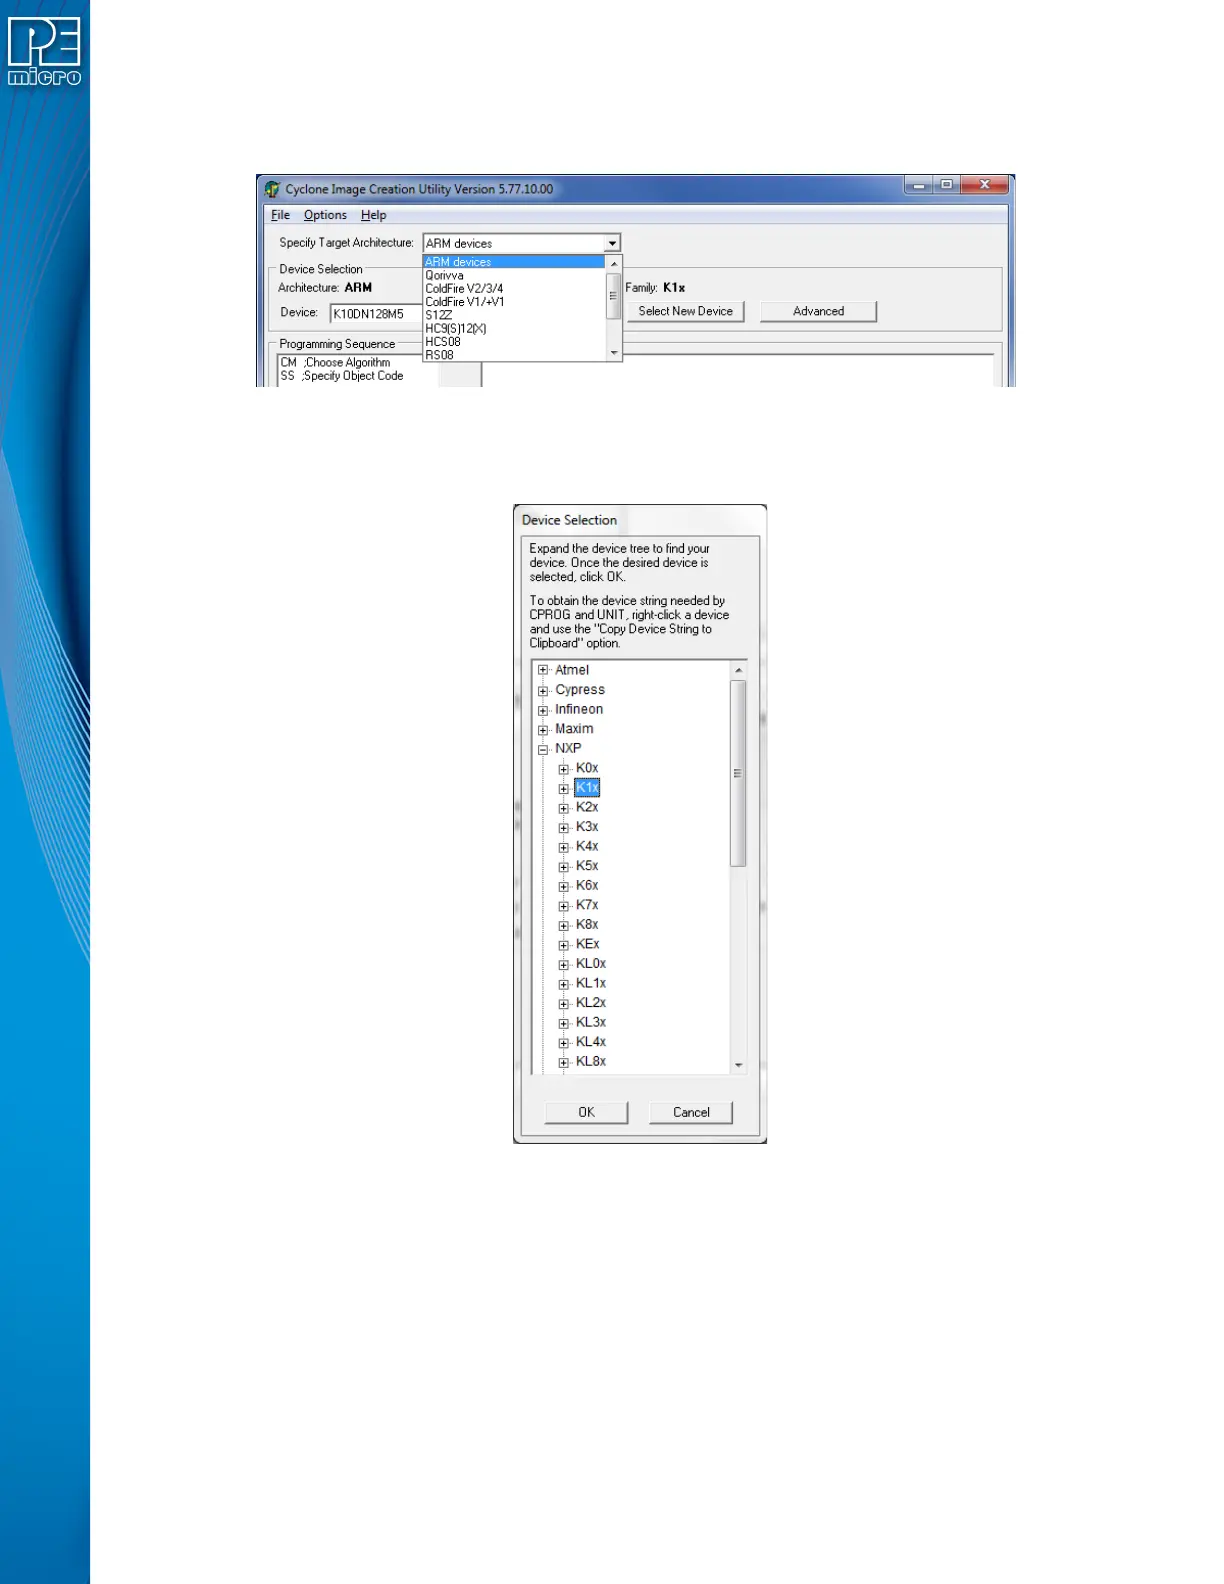
Task: Click the Cyclone Image Creation Utility title icon
Action: (x=272, y=189)
